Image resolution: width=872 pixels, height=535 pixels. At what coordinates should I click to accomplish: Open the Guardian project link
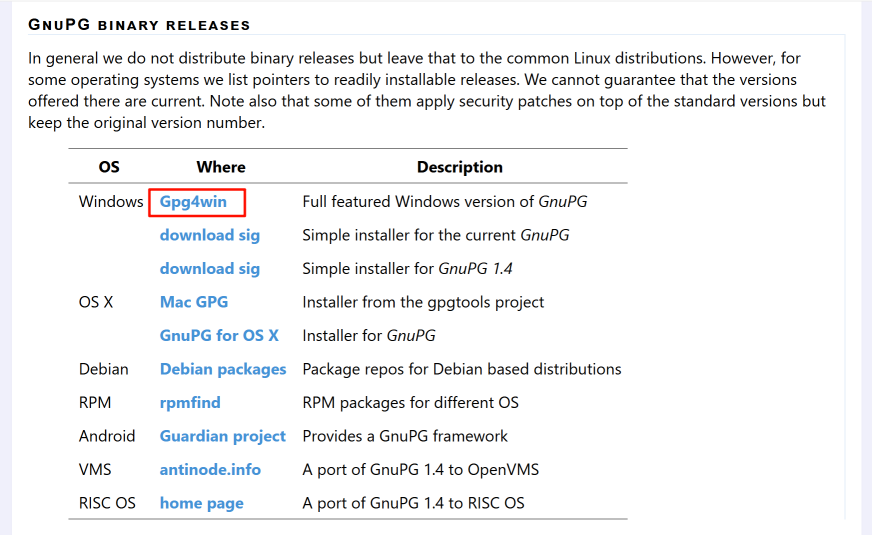point(223,436)
